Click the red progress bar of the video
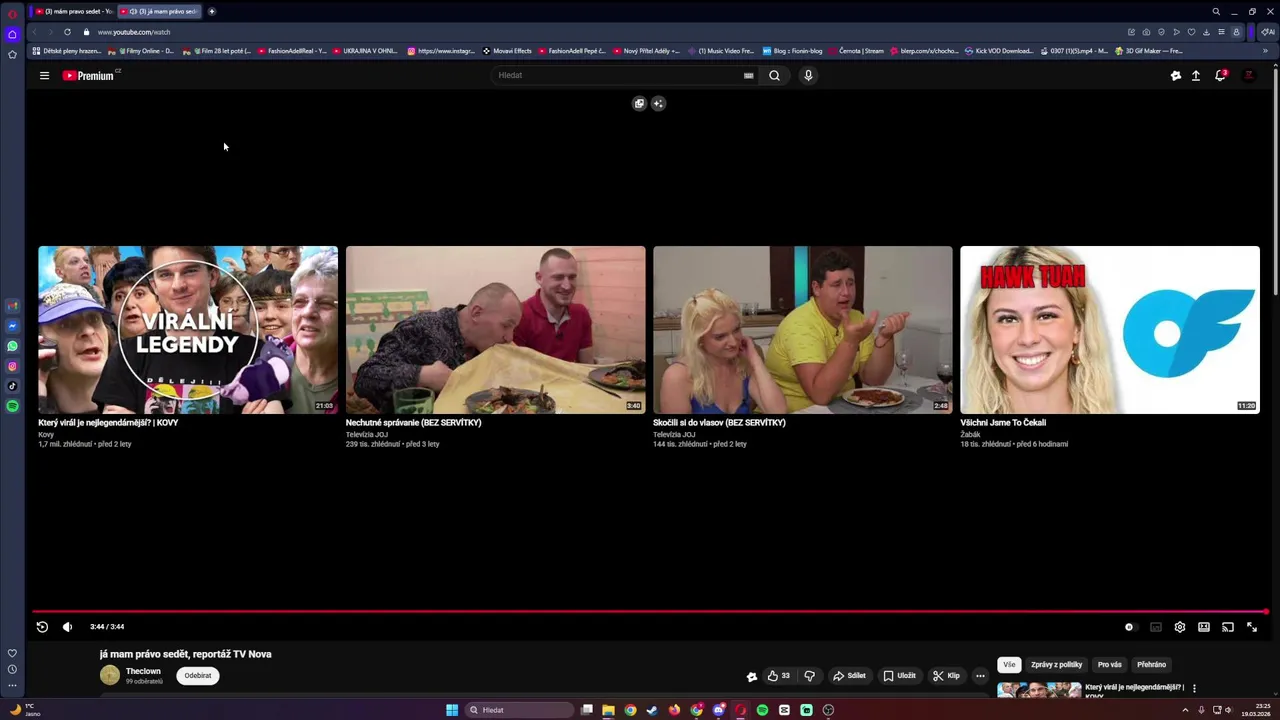The width and height of the screenshot is (1280, 720). tap(650, 611)
